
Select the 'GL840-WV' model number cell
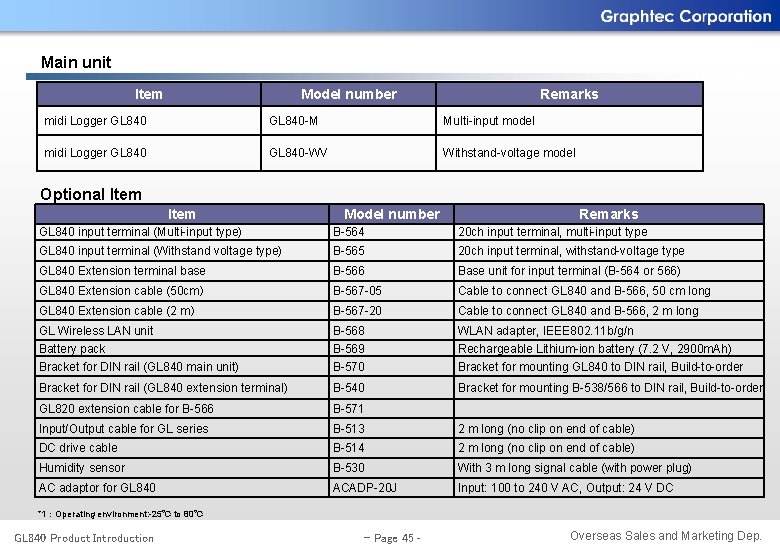click(x=348, y=153)
